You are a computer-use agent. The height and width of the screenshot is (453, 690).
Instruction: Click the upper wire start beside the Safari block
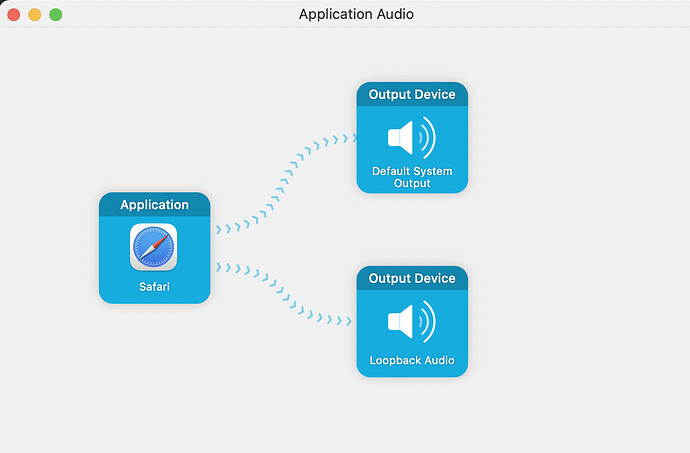221,229
